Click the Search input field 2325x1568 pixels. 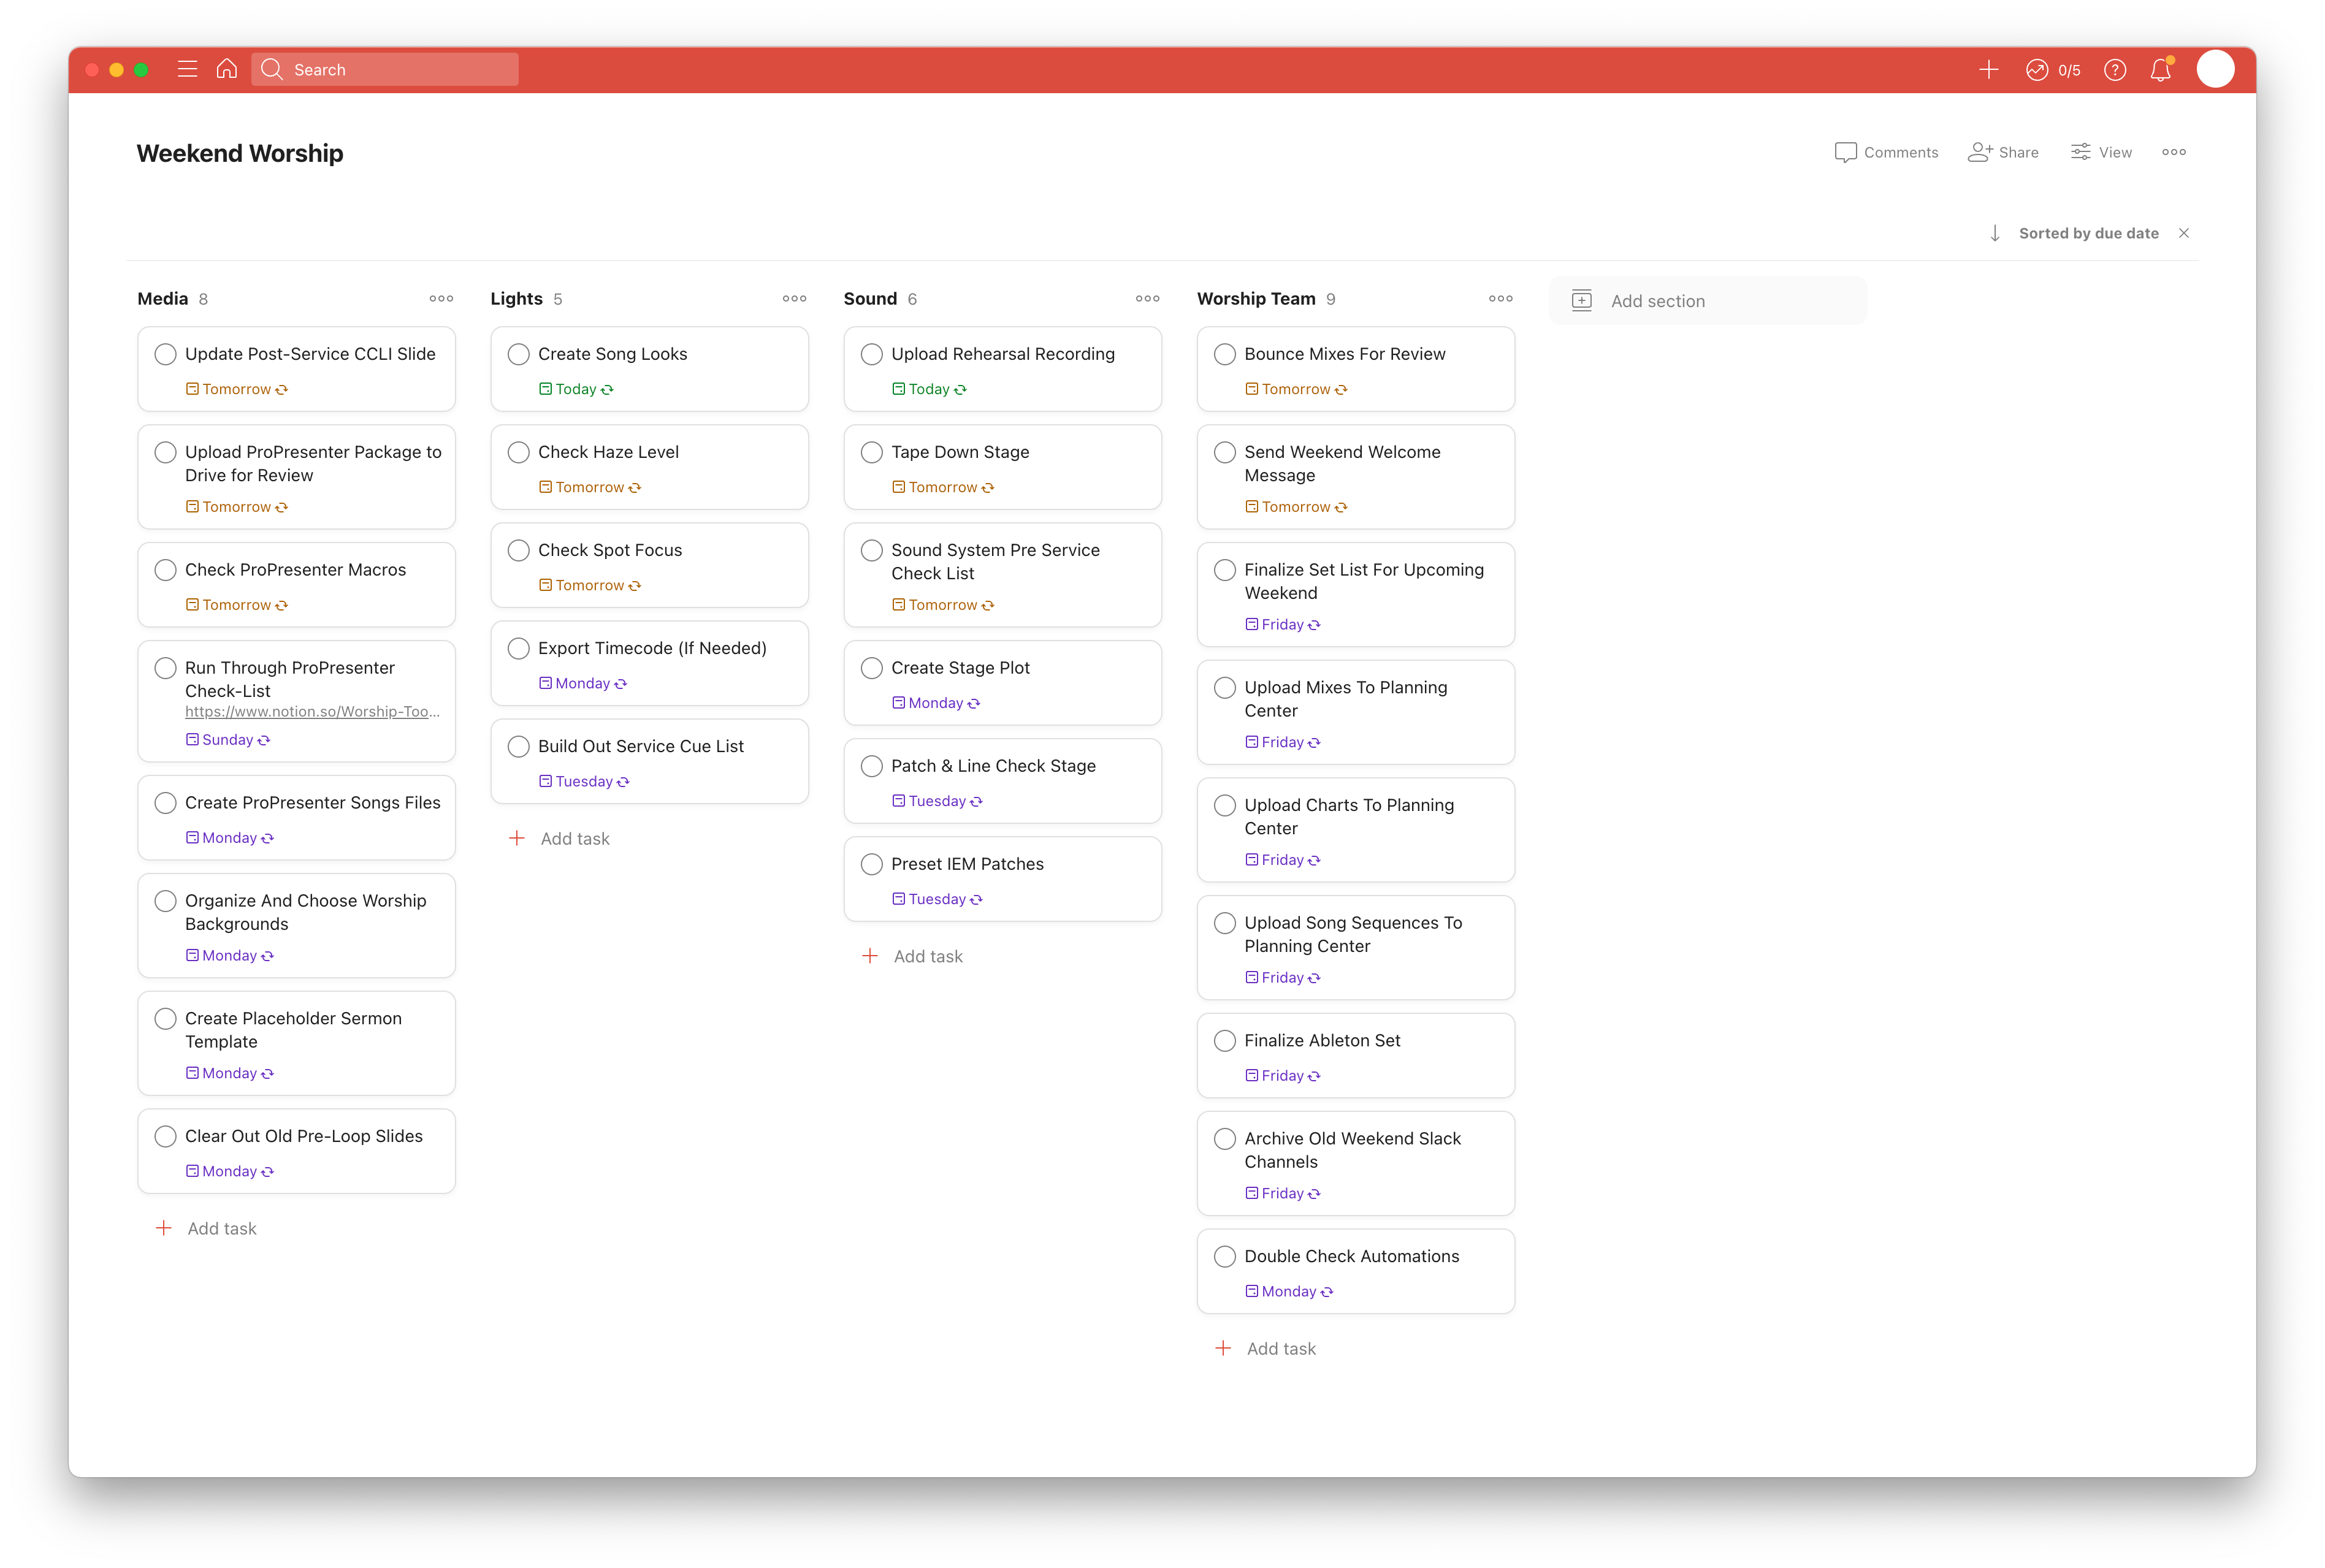(385, 69)
